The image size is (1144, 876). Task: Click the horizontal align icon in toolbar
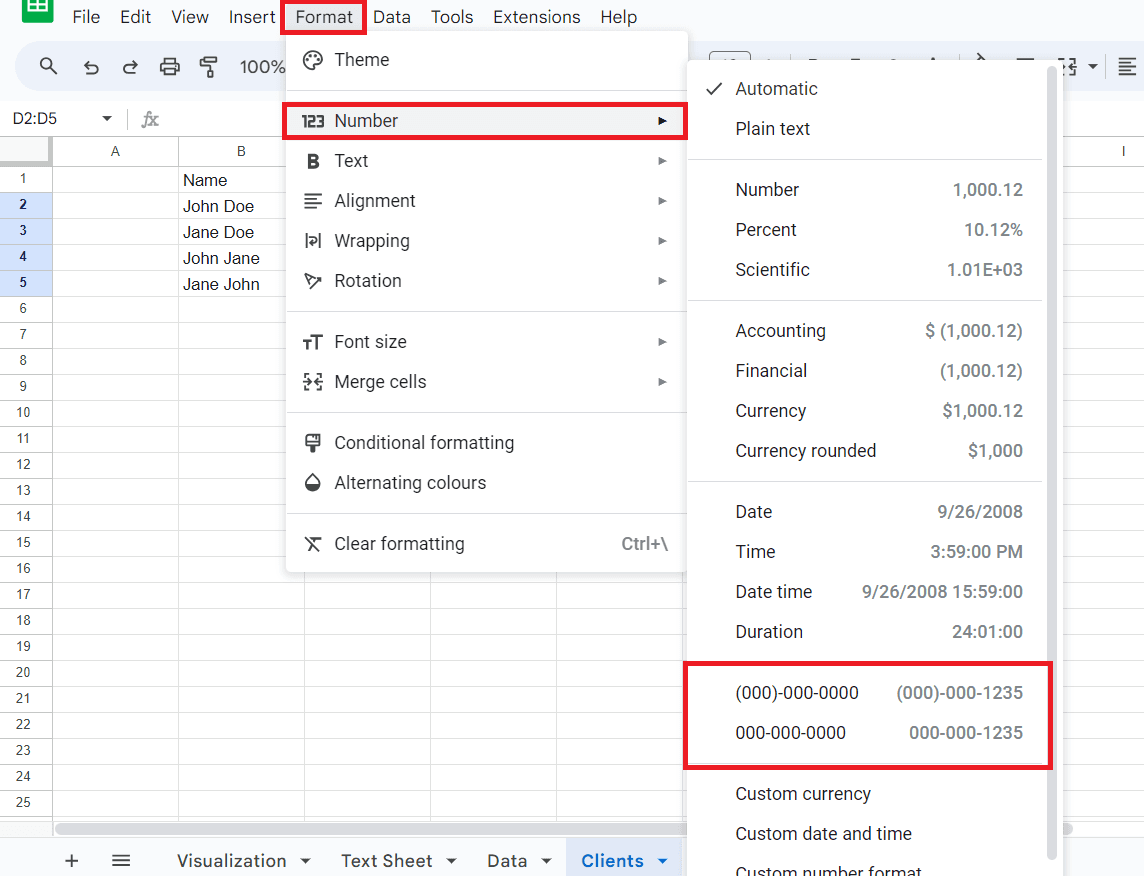point(1126,67)
